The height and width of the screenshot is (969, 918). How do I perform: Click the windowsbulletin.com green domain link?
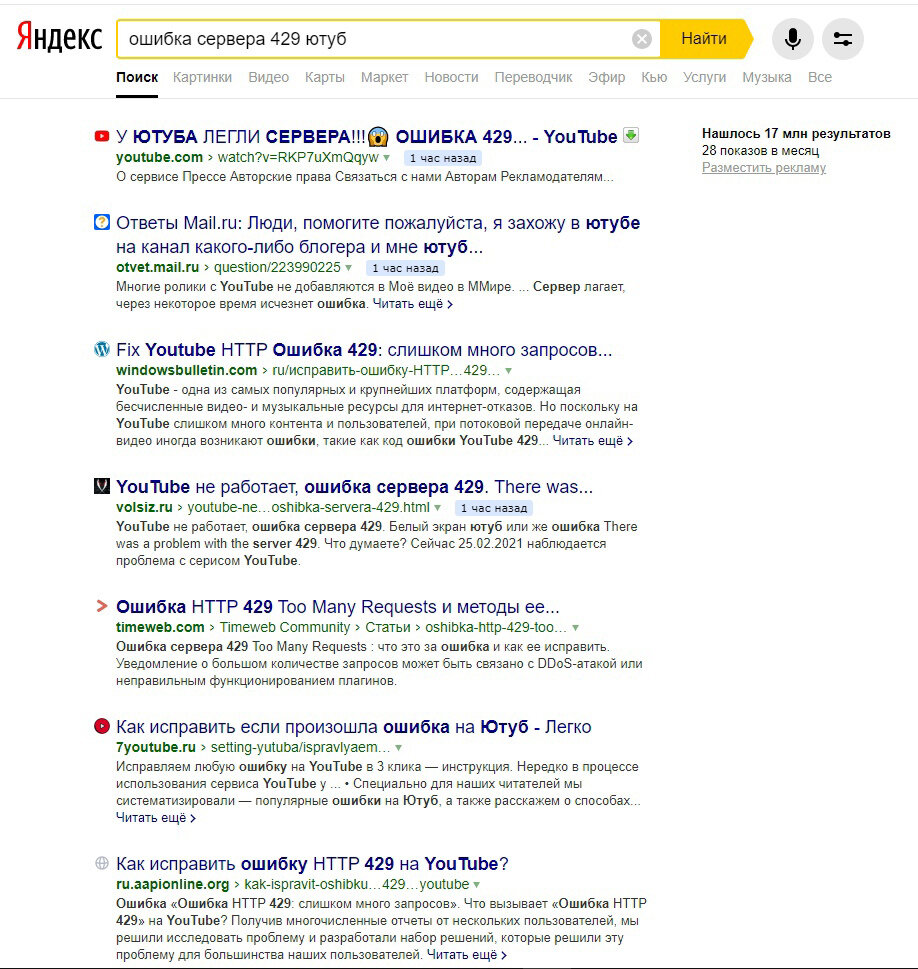(187, 370)
